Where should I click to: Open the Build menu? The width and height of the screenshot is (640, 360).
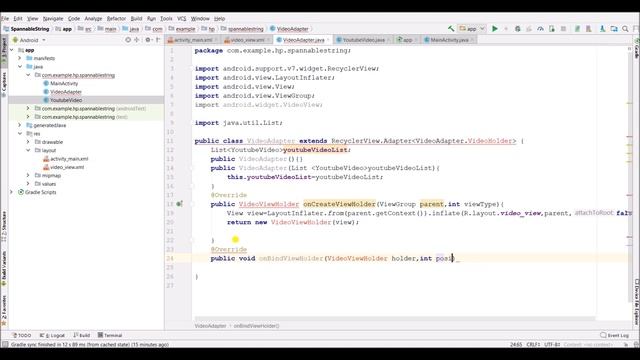click(x=136, y=18)
